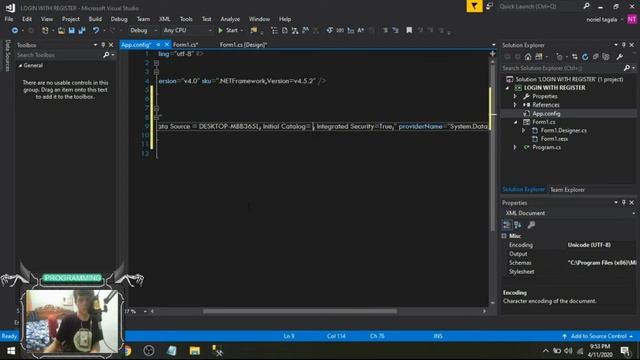Open the Build menu

pyautogui.click(x=95, y=19)
